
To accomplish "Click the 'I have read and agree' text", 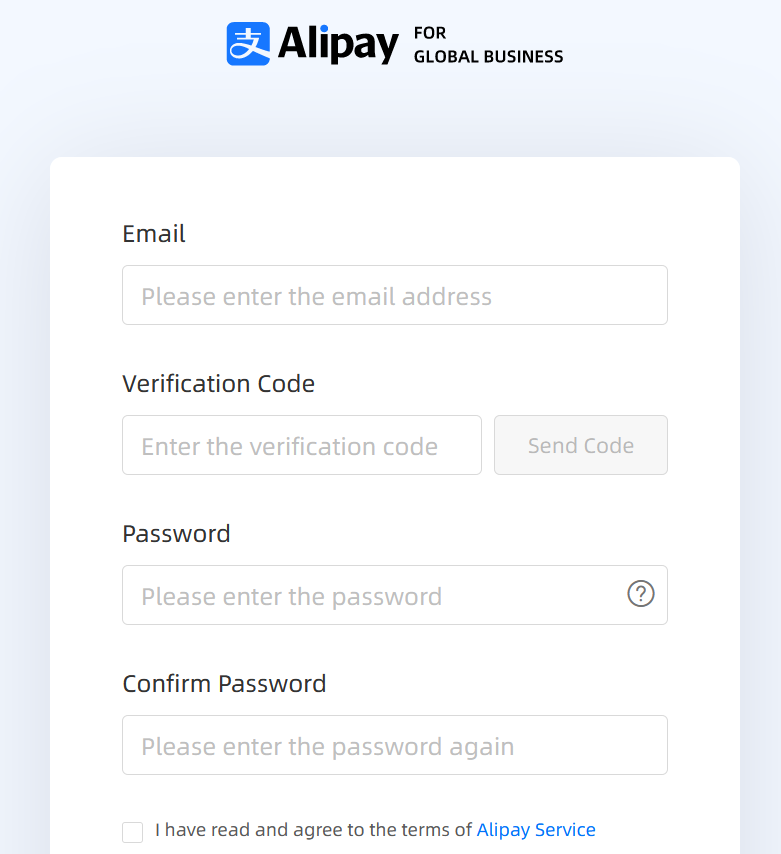I will coord(313,830).
